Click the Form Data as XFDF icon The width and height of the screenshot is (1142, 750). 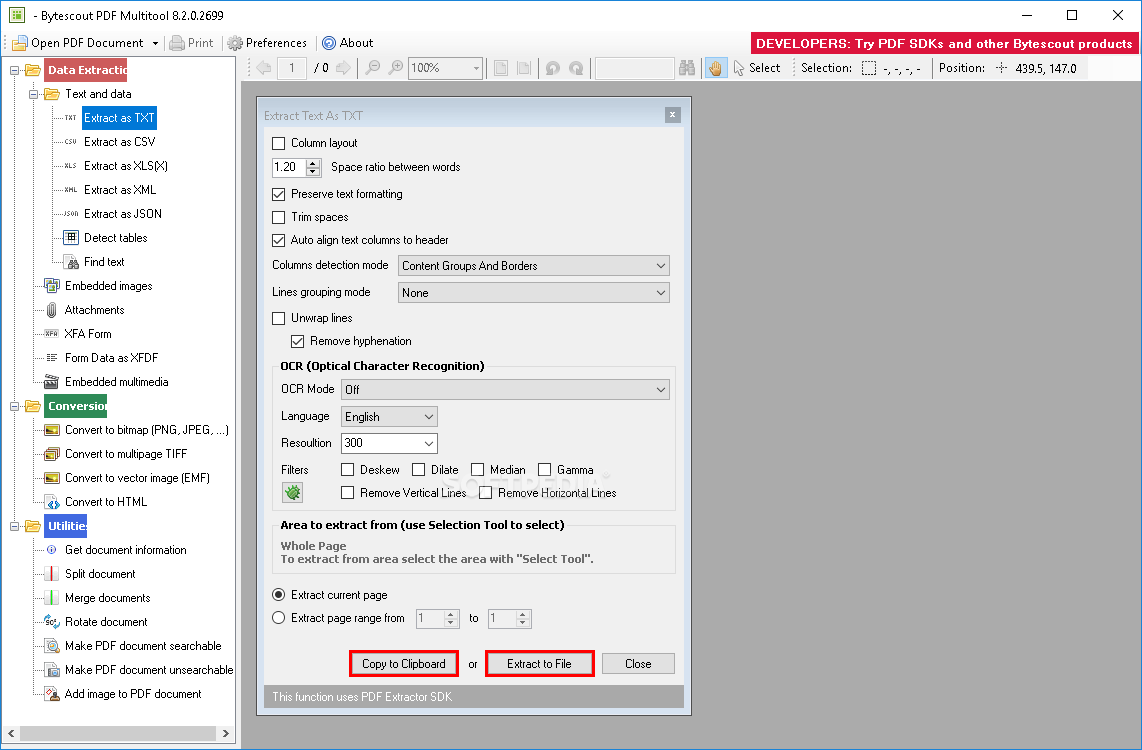tap(52, 358)
